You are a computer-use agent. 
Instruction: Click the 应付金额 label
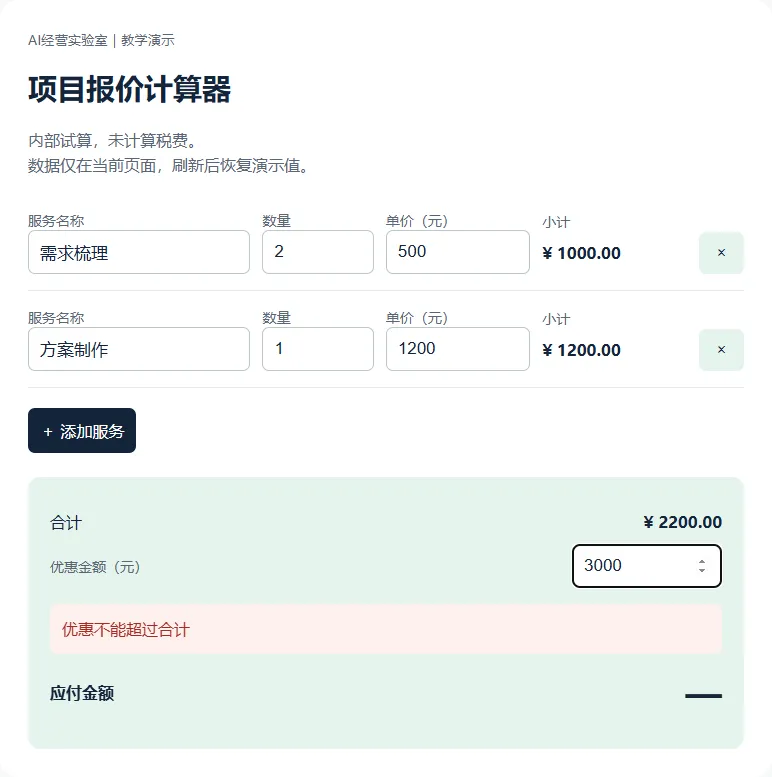pyautogui.click(x=82, y=693)
